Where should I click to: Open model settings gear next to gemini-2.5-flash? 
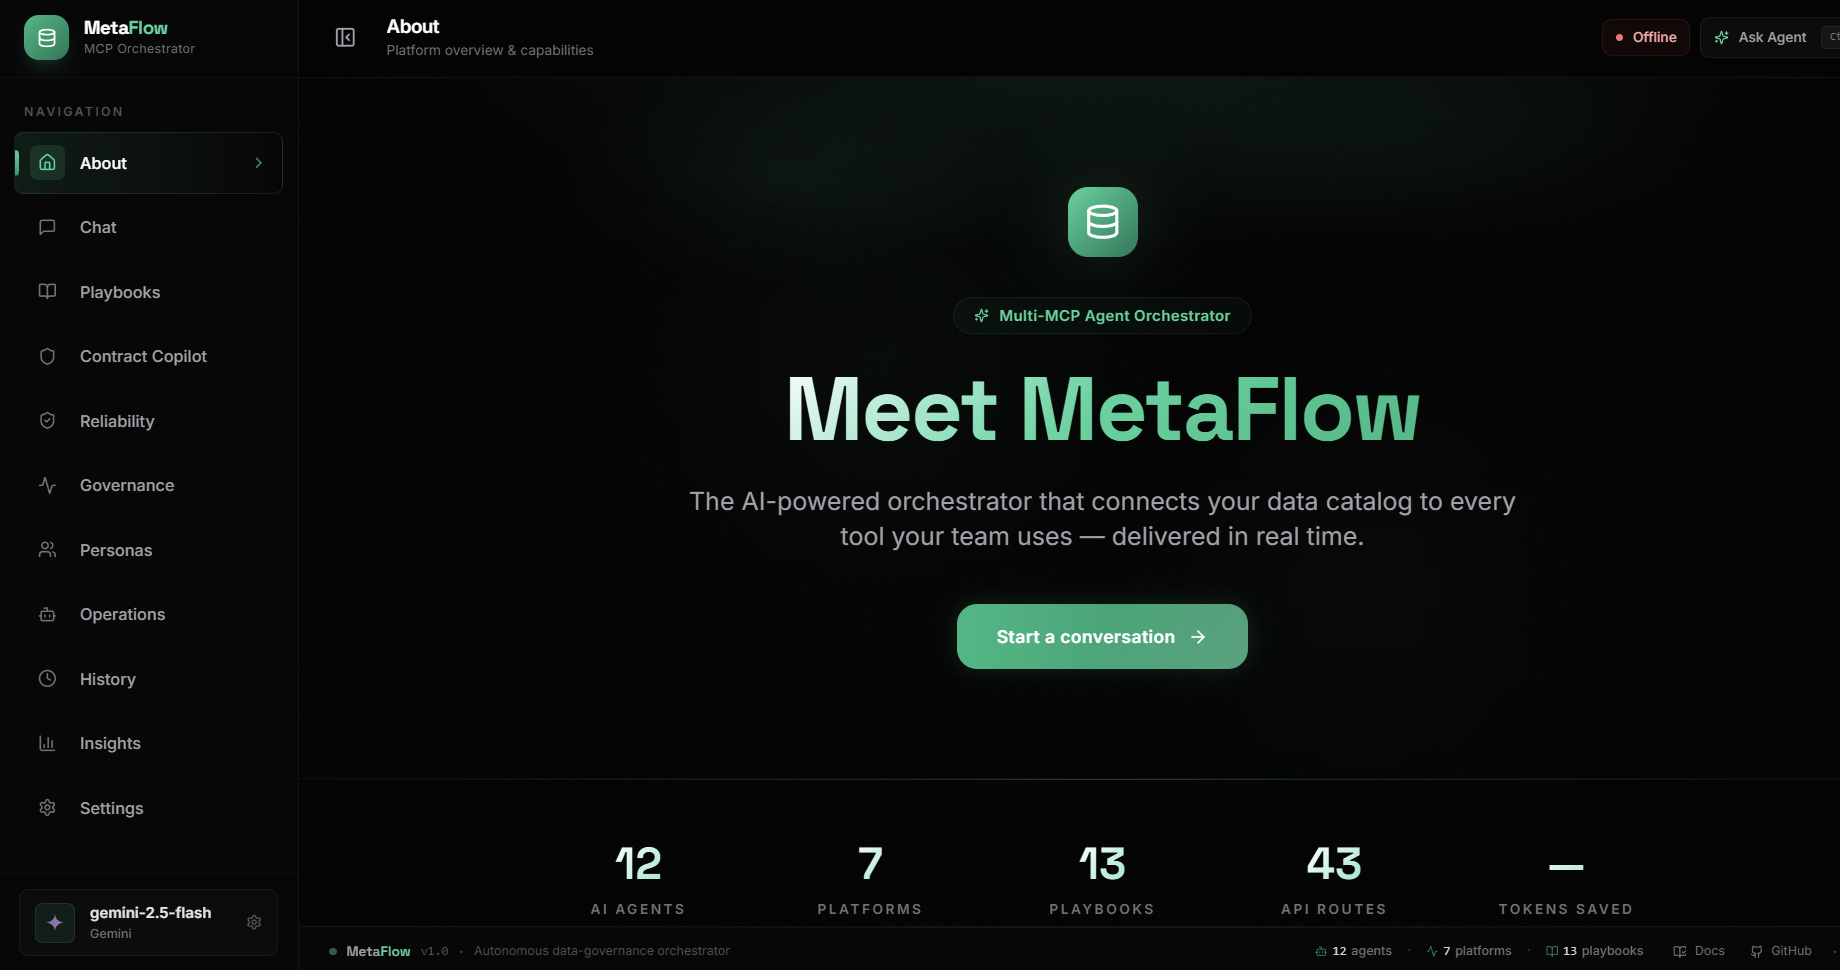(x=254, y=922)
